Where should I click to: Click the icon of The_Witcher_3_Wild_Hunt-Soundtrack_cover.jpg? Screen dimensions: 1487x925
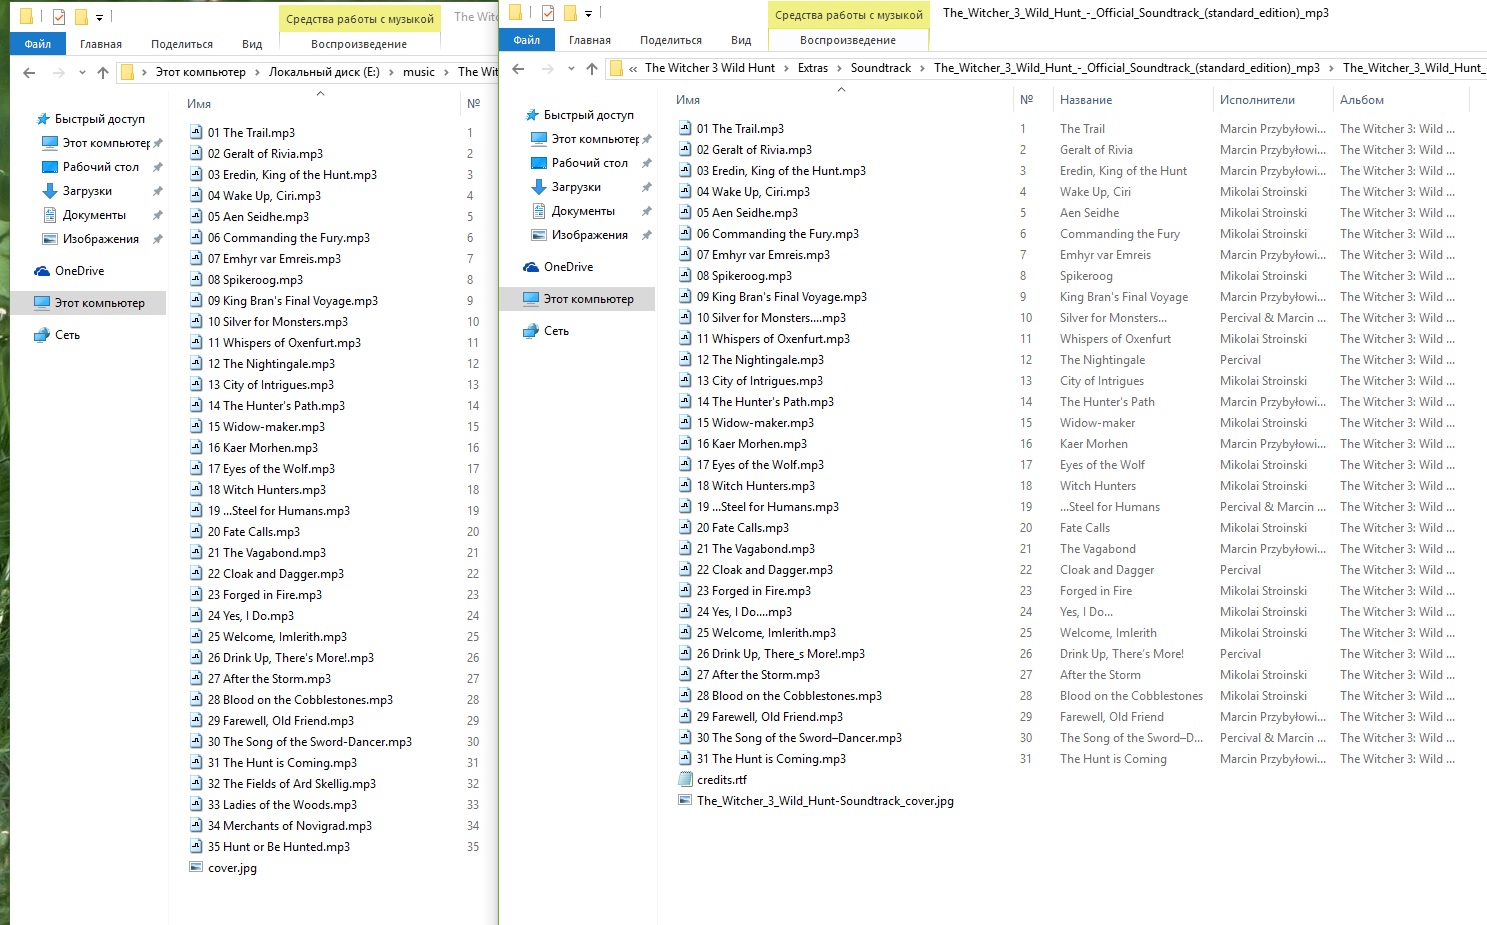coord(685,801)
